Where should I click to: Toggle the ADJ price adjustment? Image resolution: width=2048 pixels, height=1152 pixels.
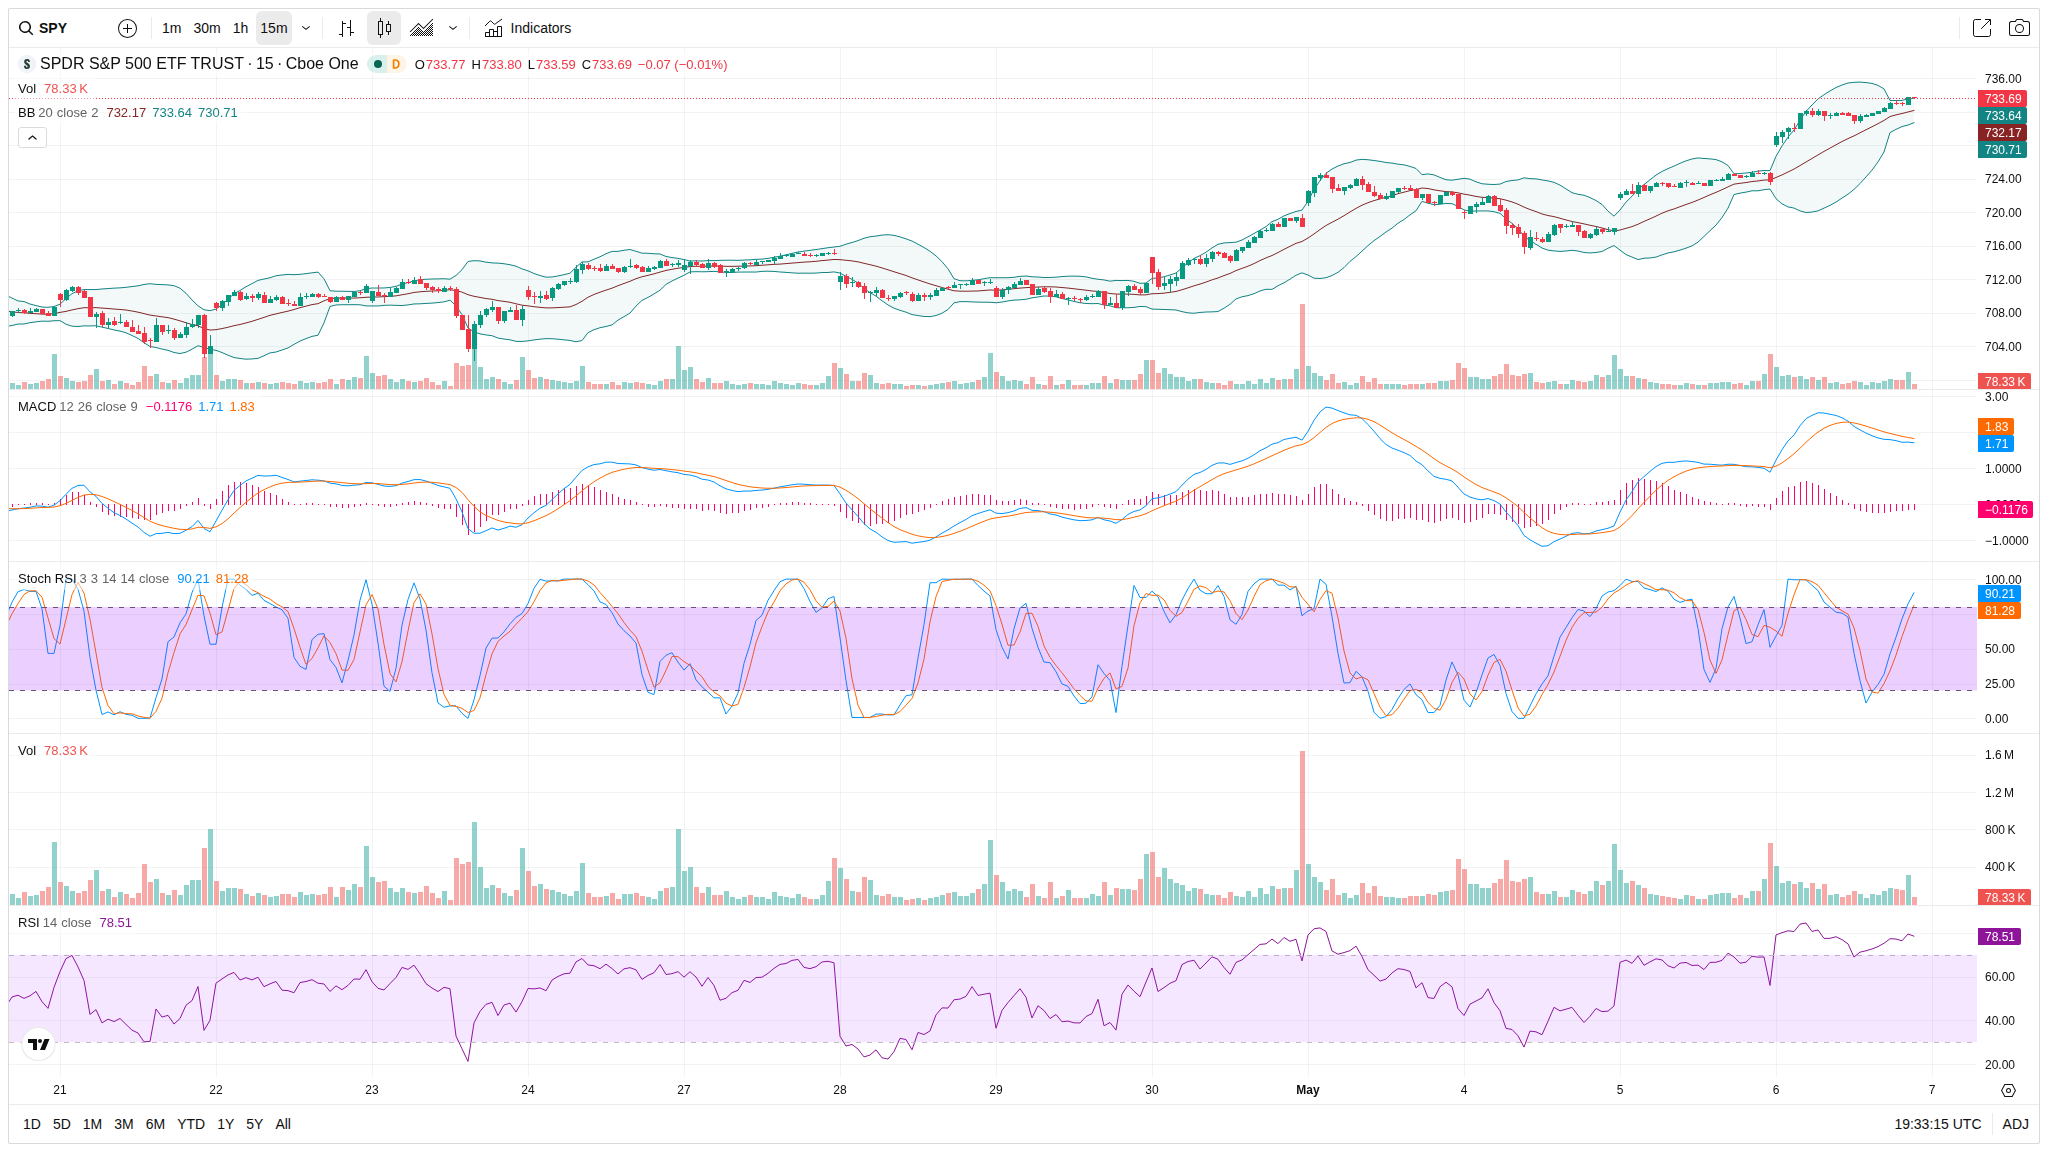(x=2015, y=1124)
